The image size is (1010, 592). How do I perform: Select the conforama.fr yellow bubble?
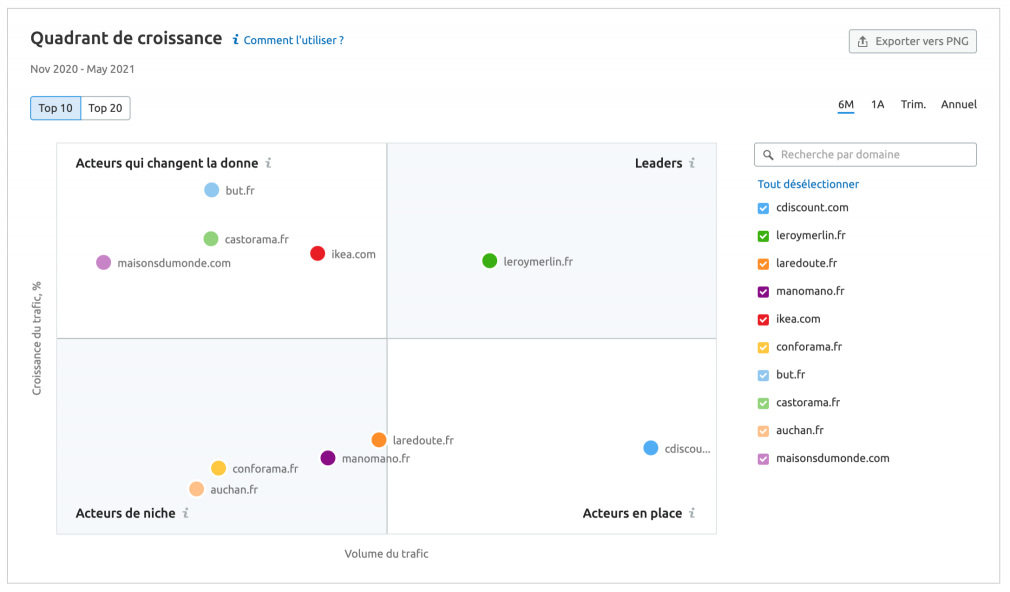point(218,468)
